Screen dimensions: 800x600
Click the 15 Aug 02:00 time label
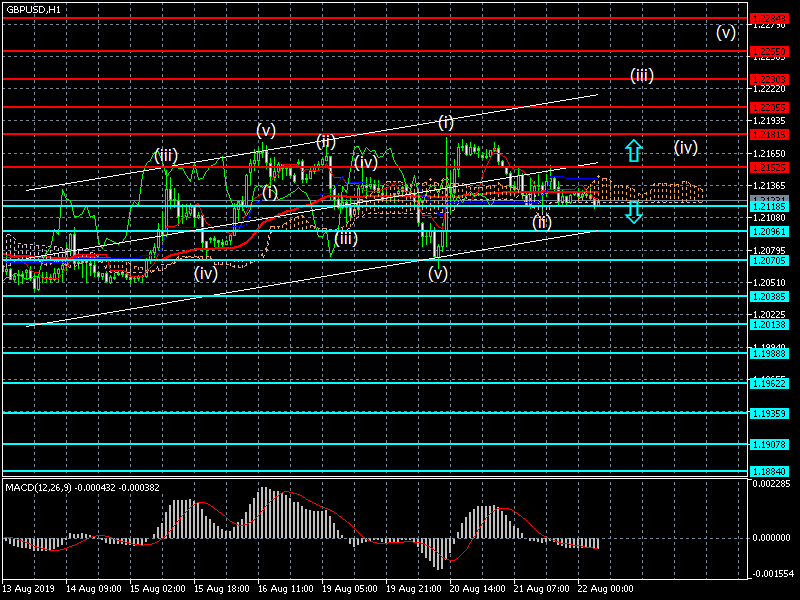(x=158, y=589)
